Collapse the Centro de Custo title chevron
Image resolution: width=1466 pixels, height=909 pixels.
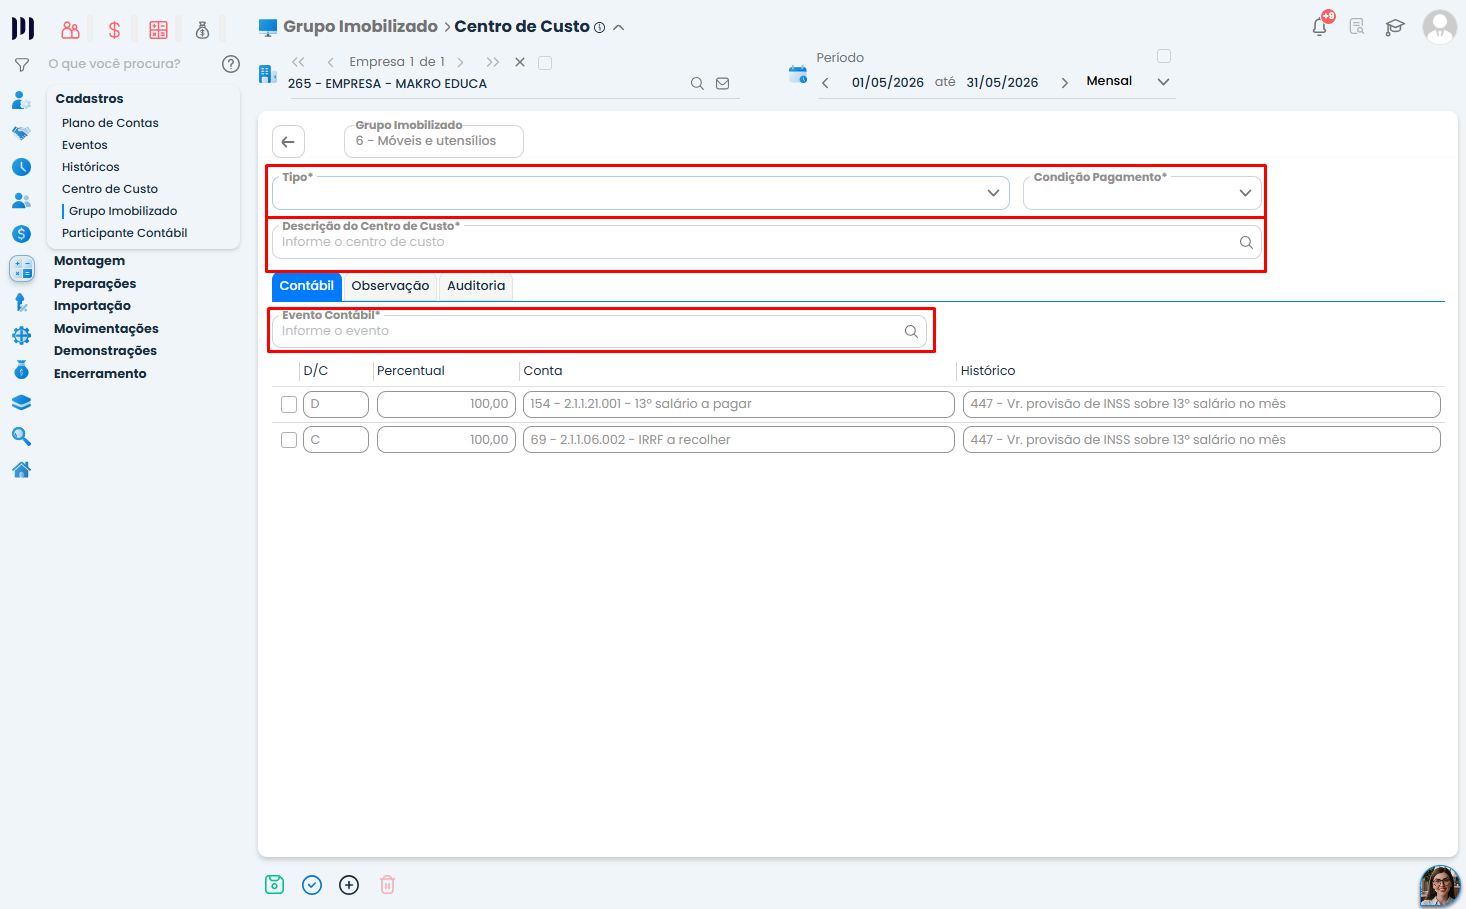click(619, 28)
